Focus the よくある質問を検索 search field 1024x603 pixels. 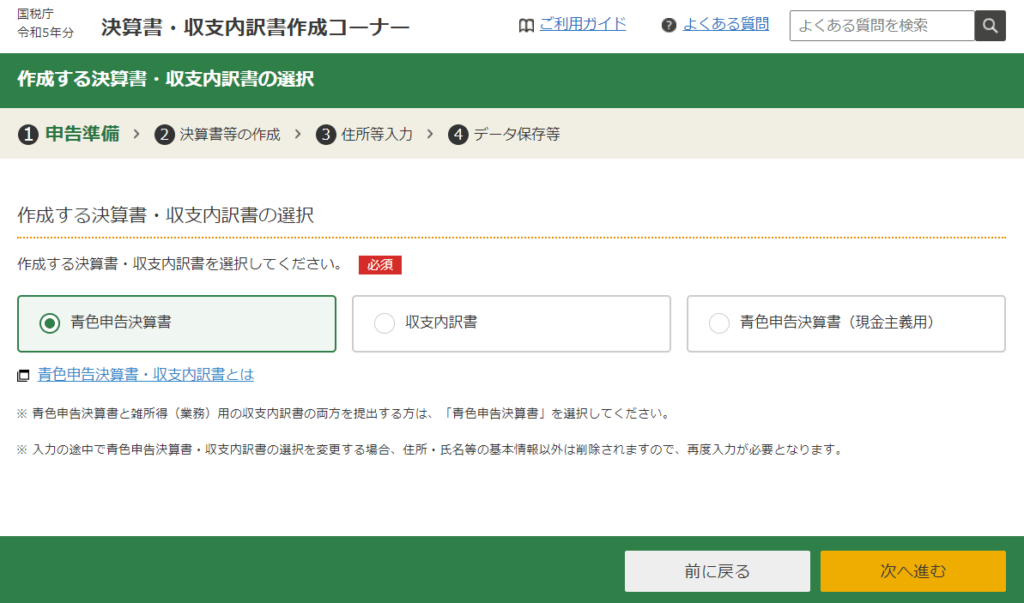pyautogui.click(x=881, y=26)
